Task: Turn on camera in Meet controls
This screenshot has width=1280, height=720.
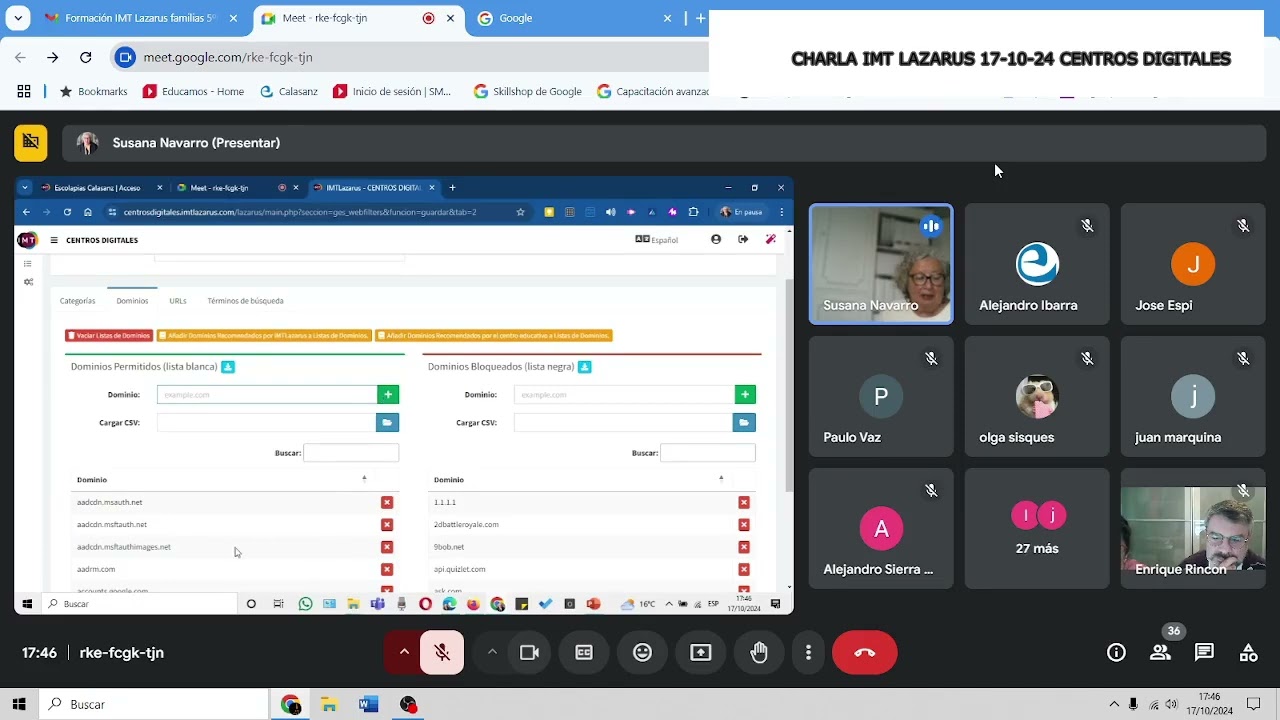Action: [x=530, y=653]
